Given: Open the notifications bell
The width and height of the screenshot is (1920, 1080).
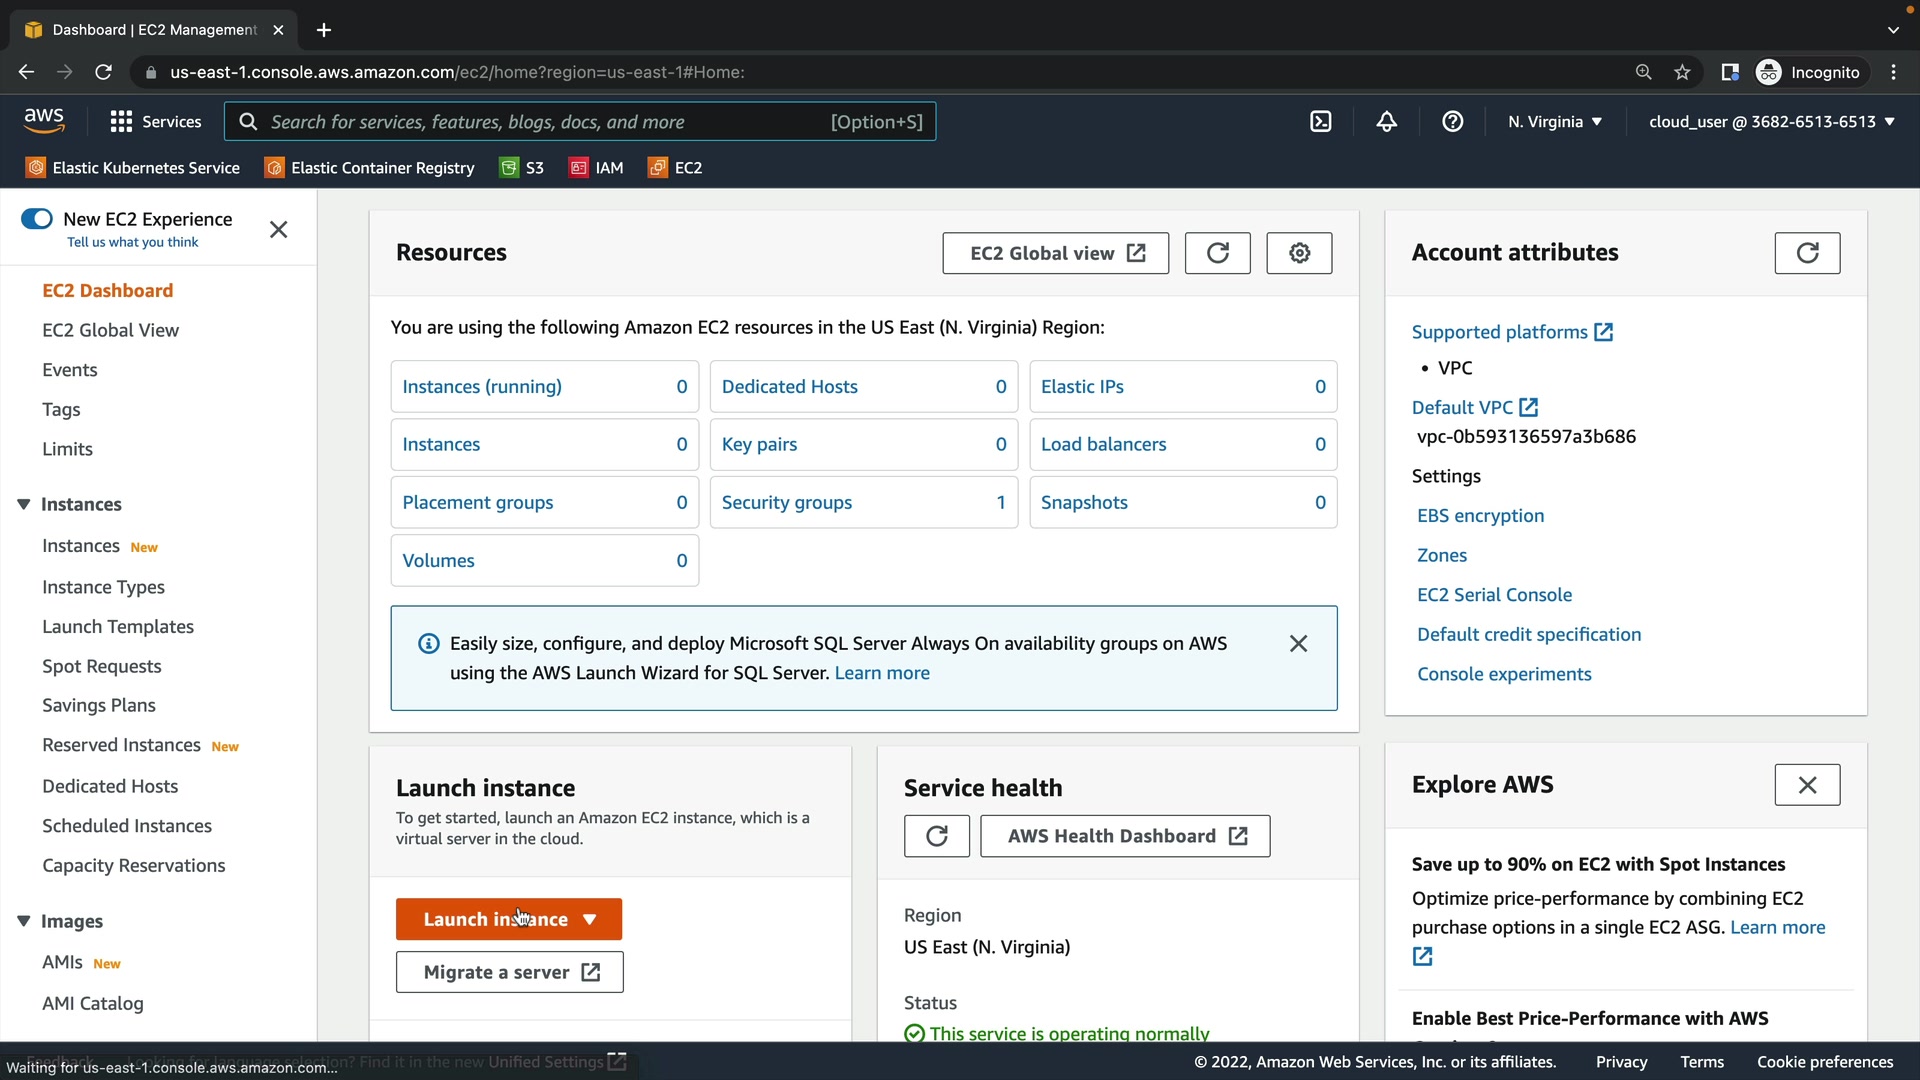Looking at the screenshot, I should 1386,122.
